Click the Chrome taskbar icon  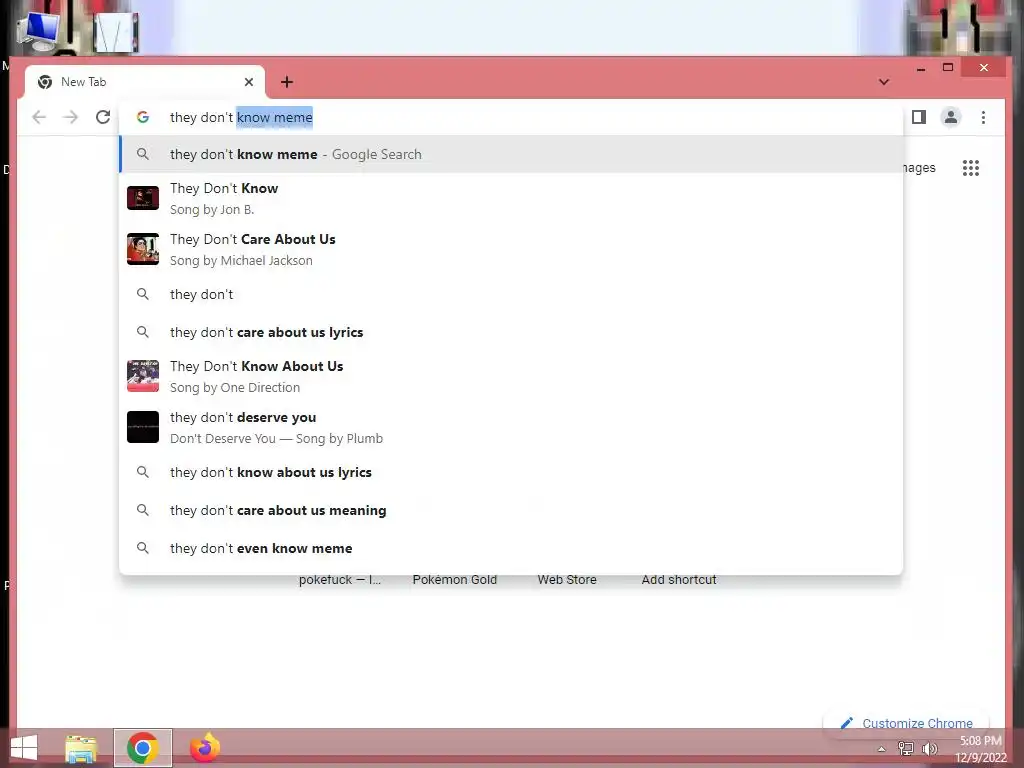point(143,748)
